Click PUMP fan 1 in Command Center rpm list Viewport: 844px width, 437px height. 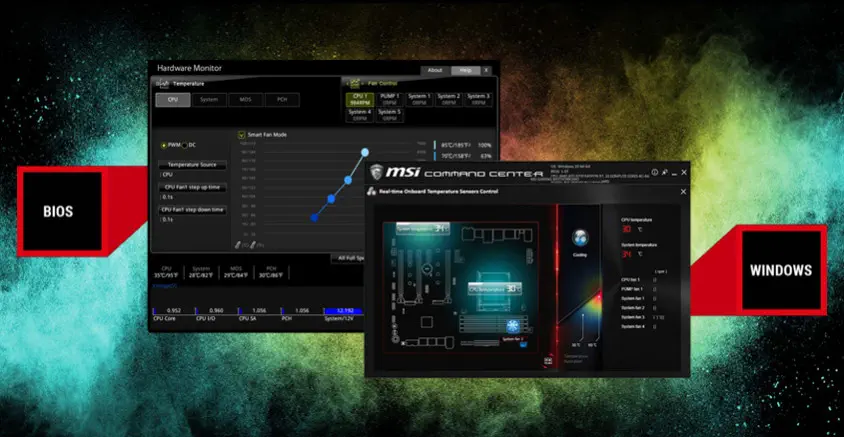click(633, 289)
